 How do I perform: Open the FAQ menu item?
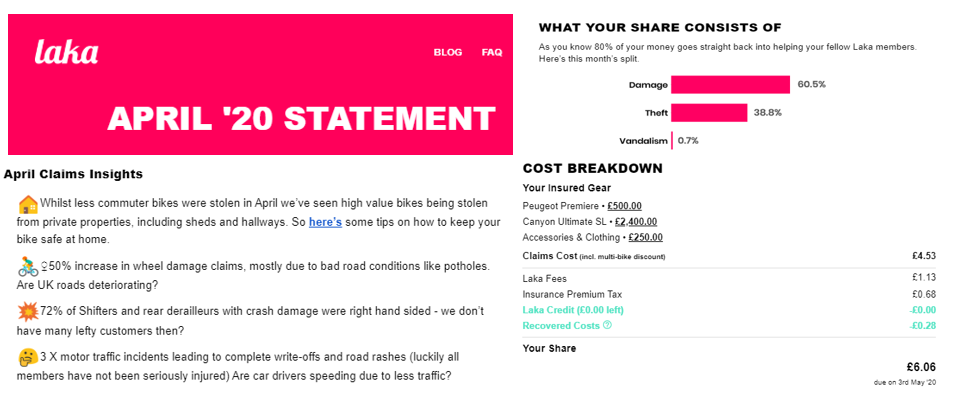click(492, 53)
